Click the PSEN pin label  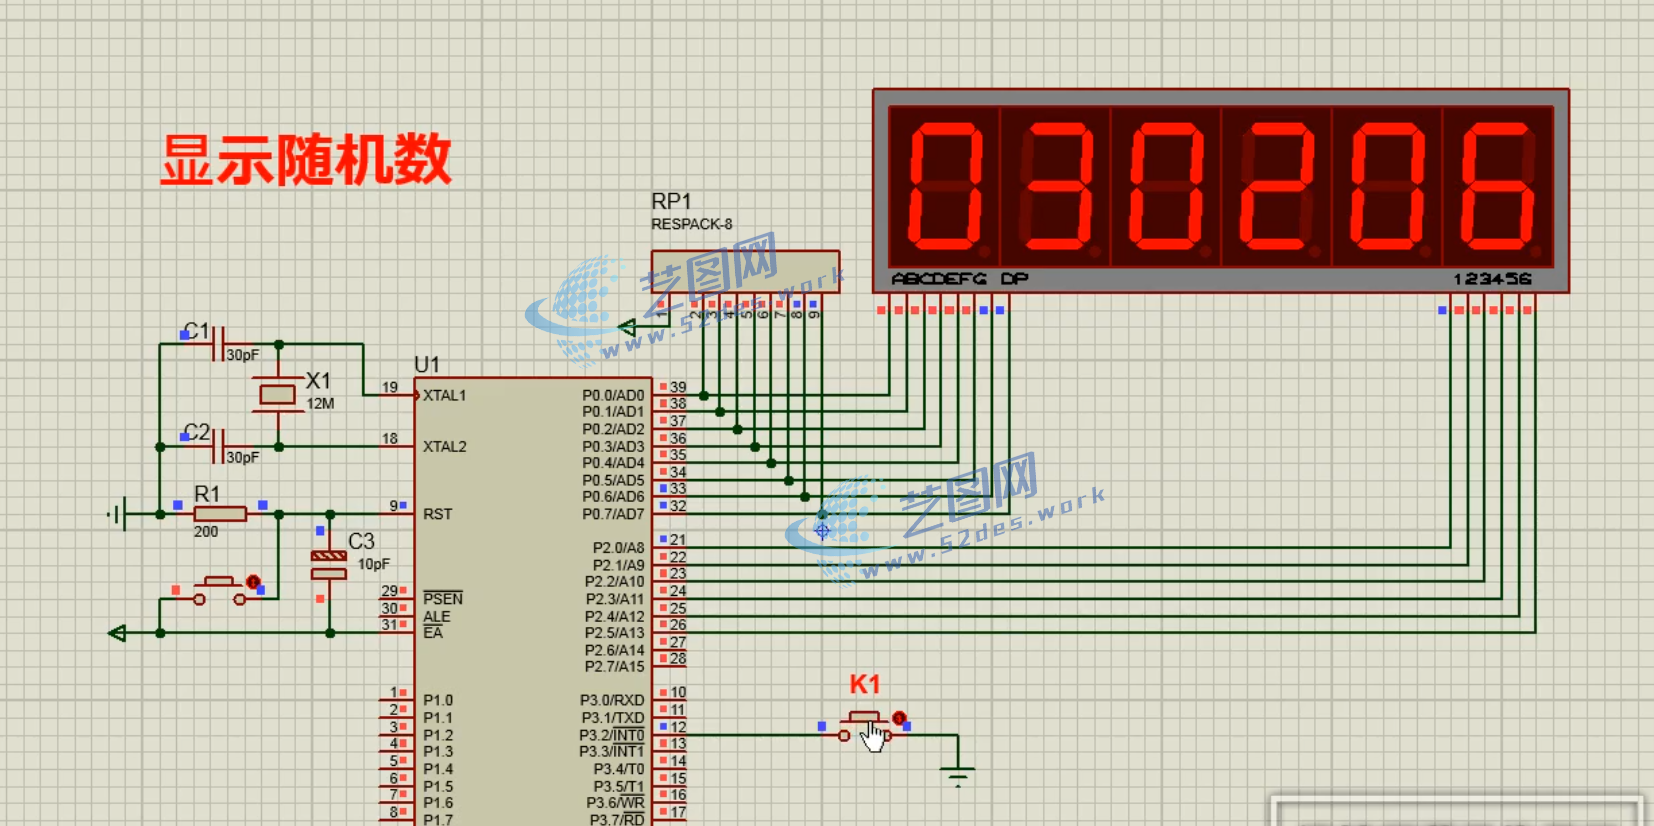443,599
